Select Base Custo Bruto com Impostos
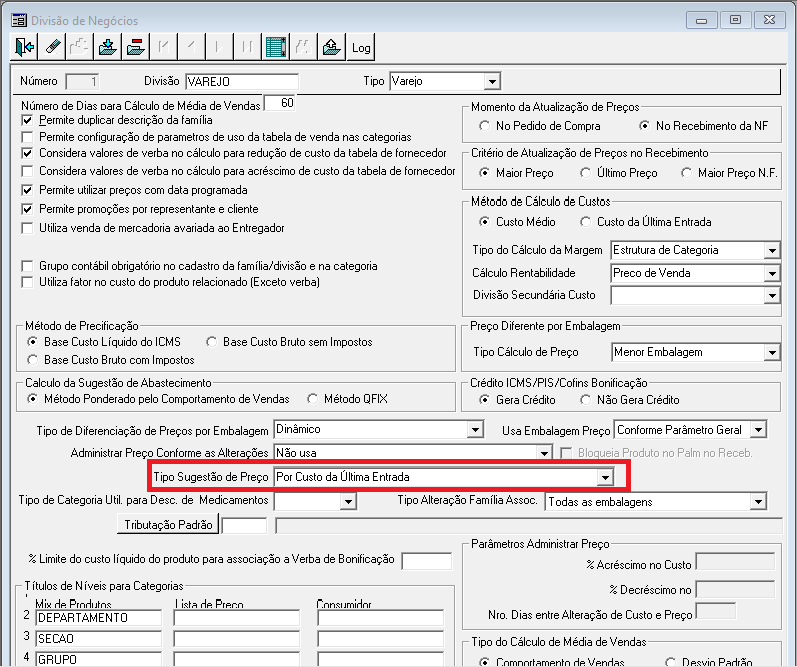The width and height of the screenshot is (797, 667). pos(33,360)
